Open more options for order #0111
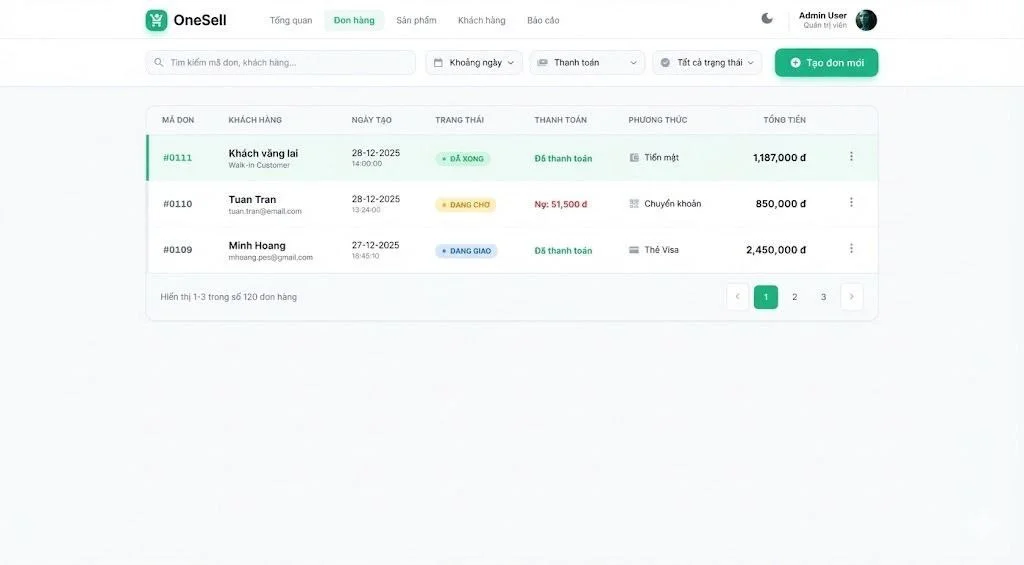The height and width of the screenshot is (565, 1024). [x=851, y=157]
